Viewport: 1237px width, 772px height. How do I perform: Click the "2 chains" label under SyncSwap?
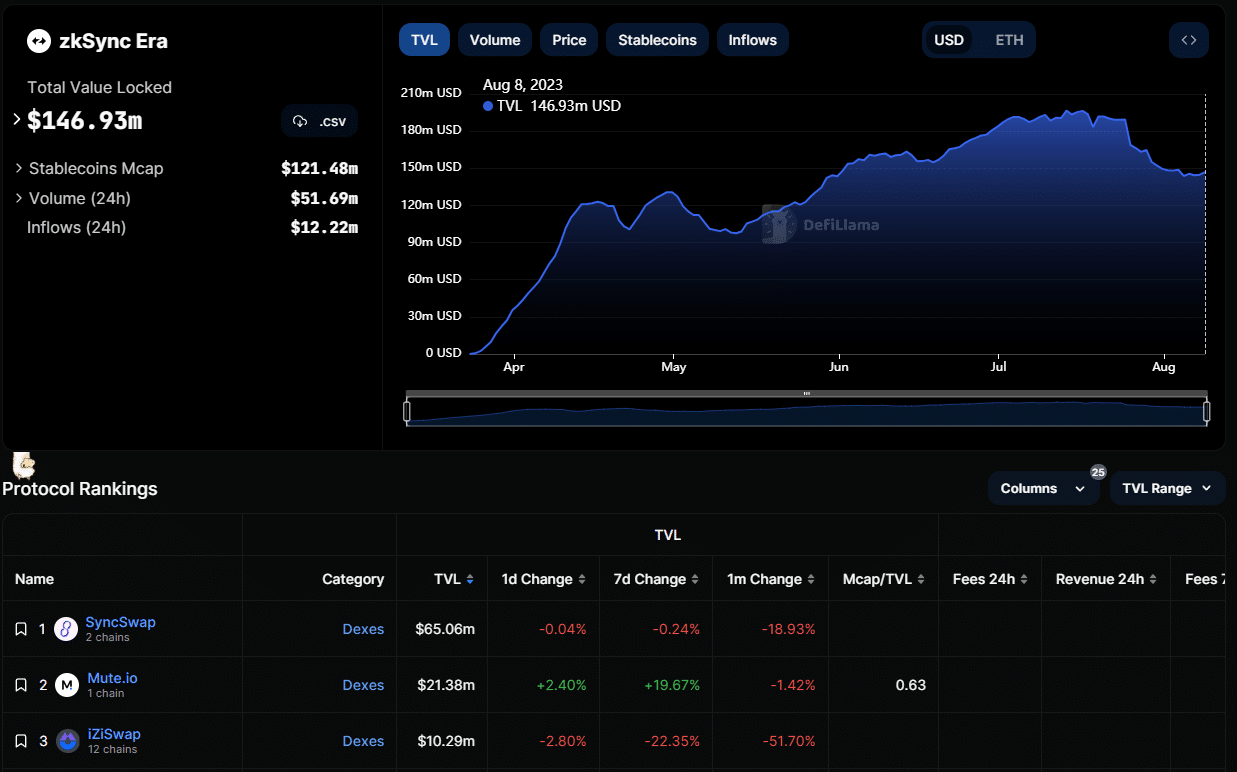(x=107, y=637)
